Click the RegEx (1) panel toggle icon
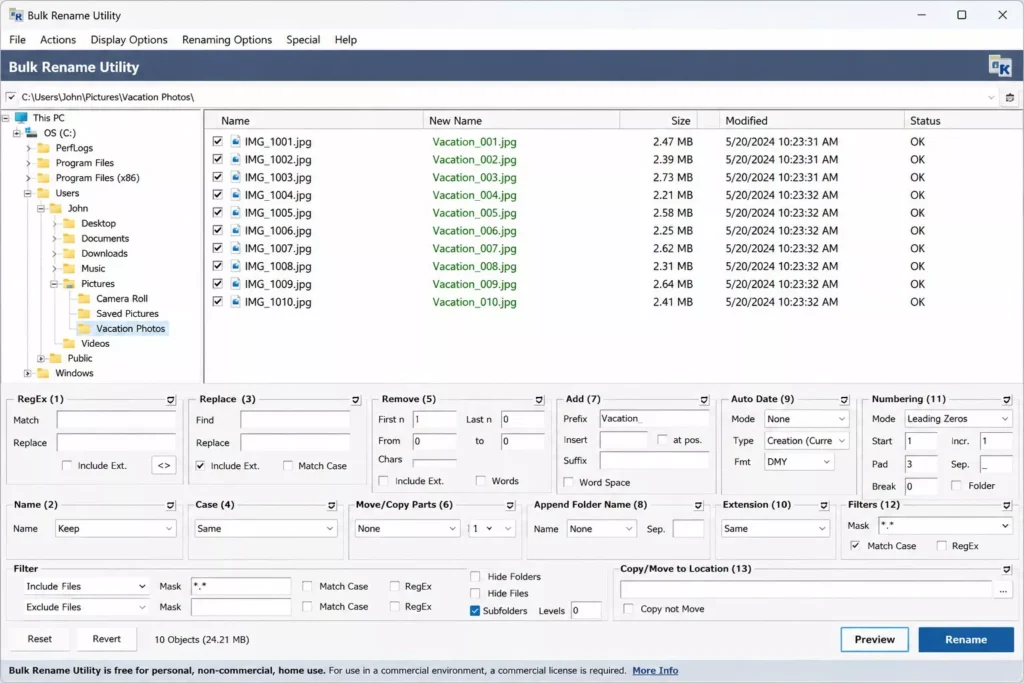Screen dimensions: 1024x683 (170, 400)
